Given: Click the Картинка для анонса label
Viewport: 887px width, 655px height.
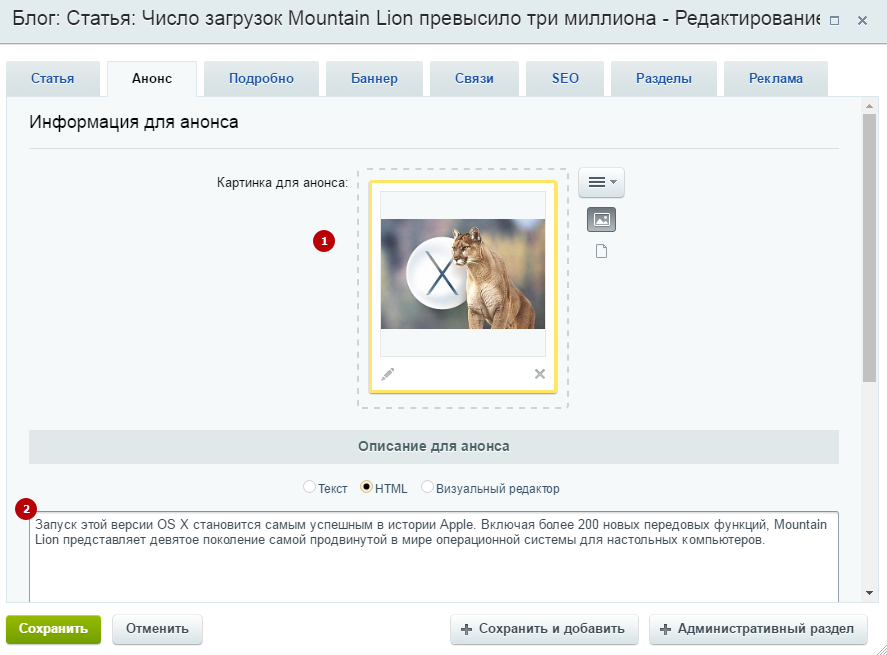Looking at the screenshot, I should [282, 183].
